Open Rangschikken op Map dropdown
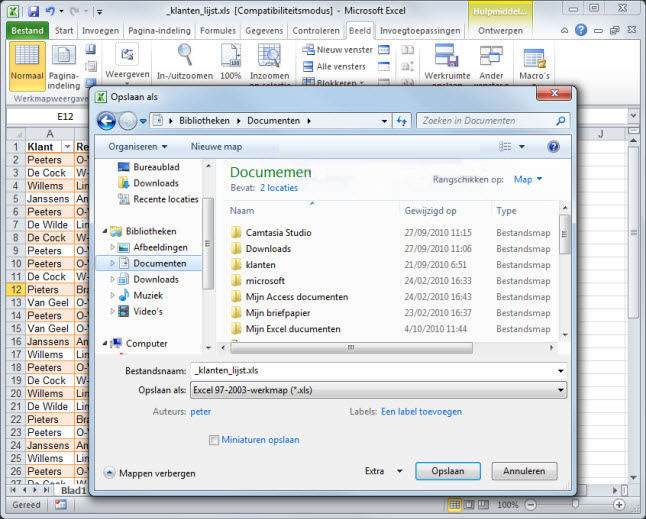646x519 pixels. coord(528,180)
